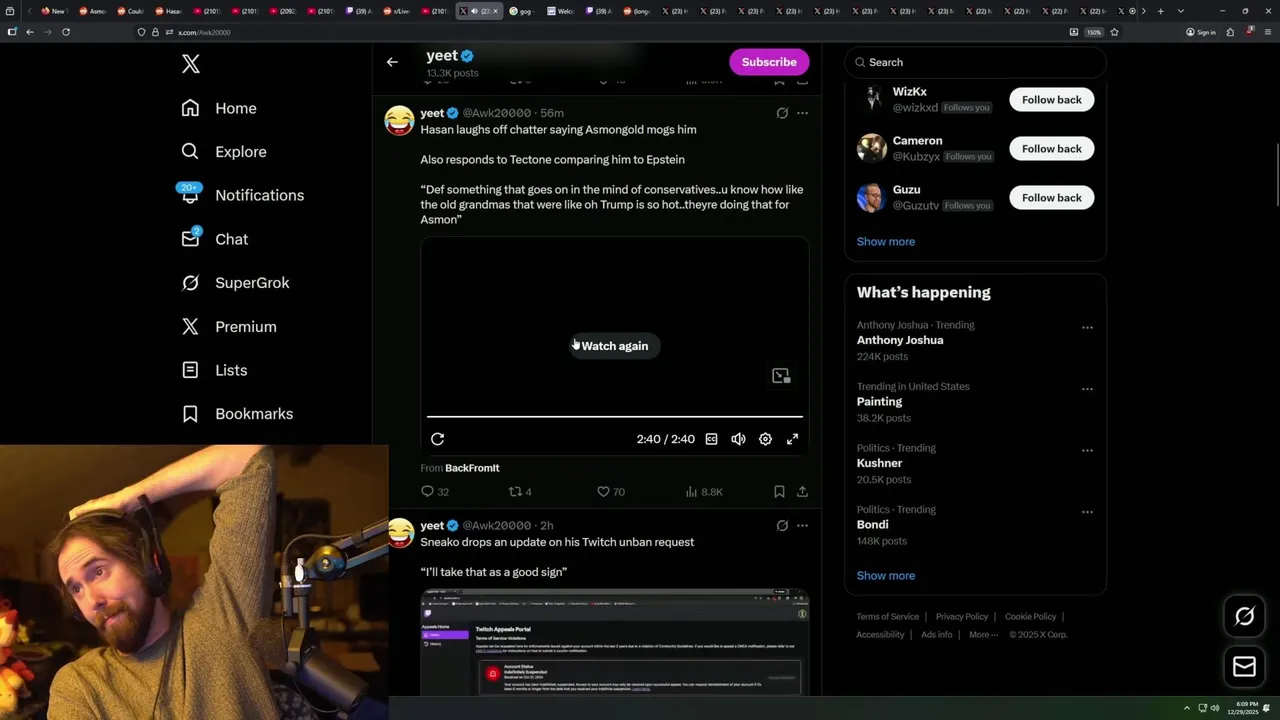Open BackFromIt source link

[x=472, y=468]
